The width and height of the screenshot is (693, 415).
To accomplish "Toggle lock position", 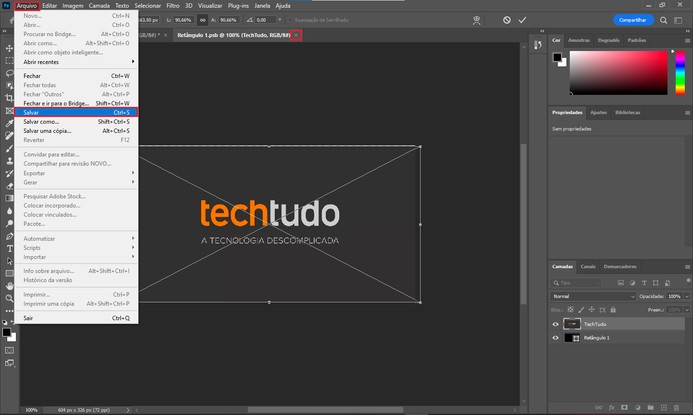I will pyautogui.click(x=592, y=310).
